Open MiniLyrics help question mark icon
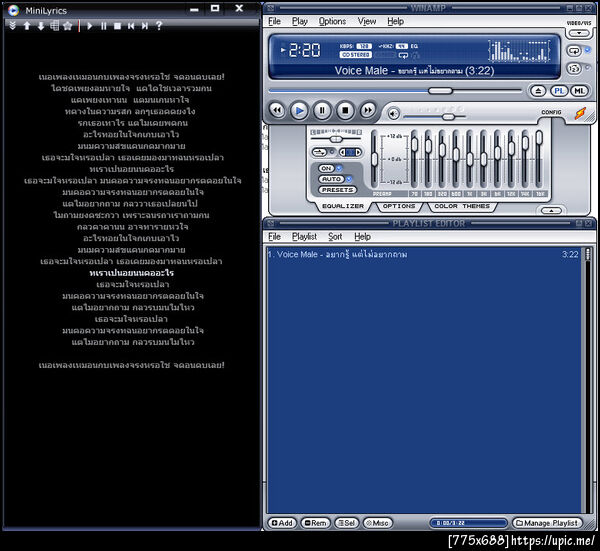The image size is (600, 551). (x=159, y=26)
